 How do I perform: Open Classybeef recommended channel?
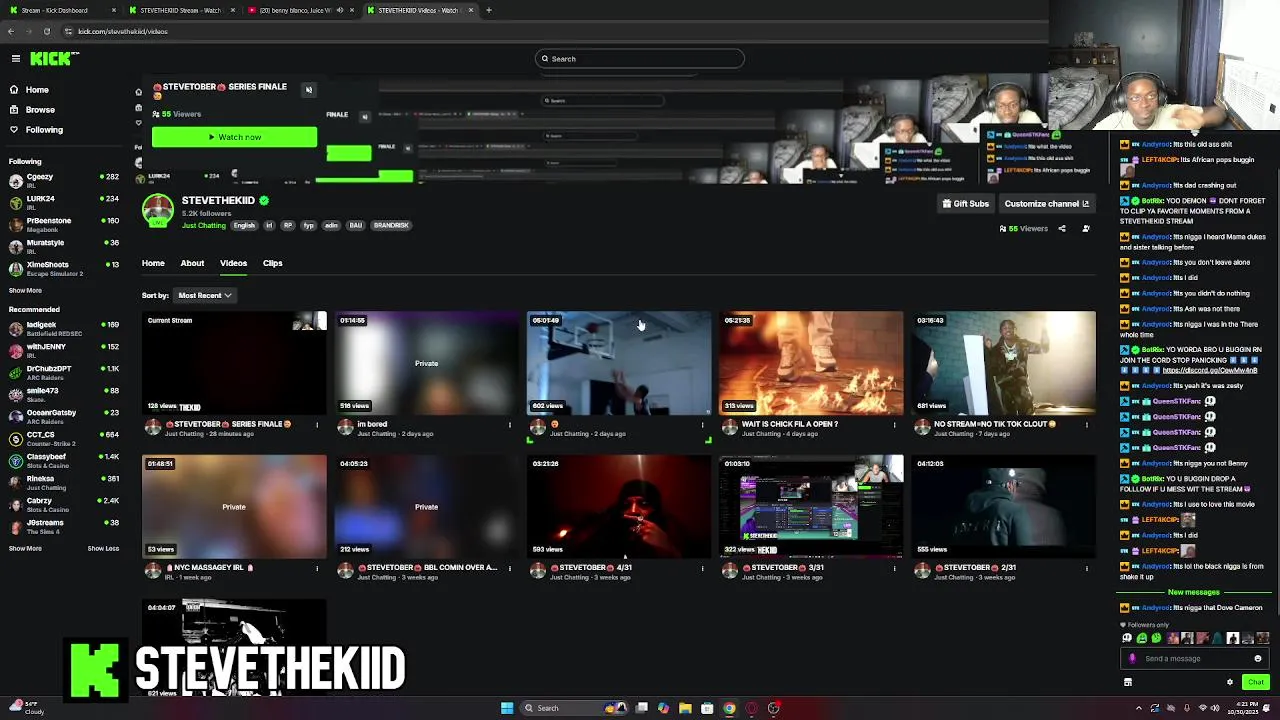(x=64, y=461)
